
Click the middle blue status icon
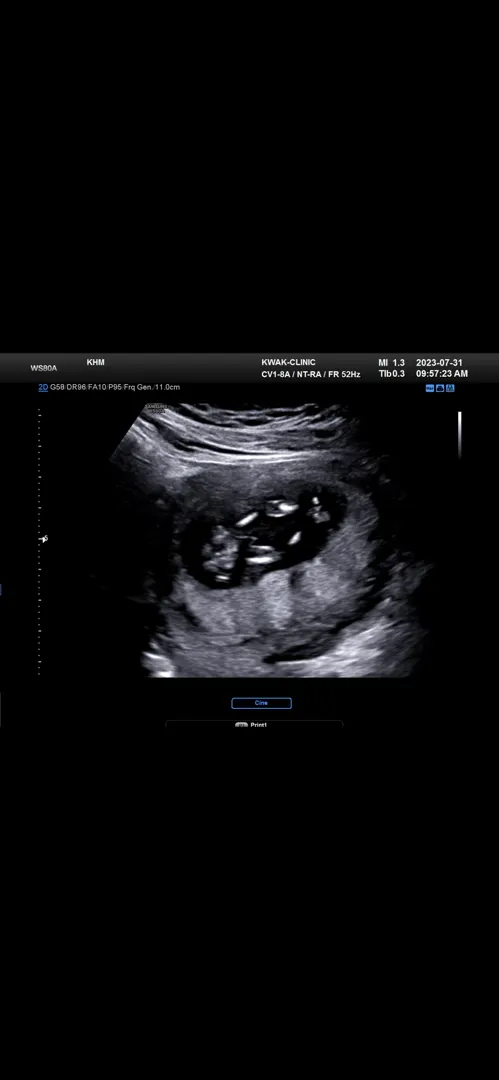pyautogui.click(x=440, y=388)
